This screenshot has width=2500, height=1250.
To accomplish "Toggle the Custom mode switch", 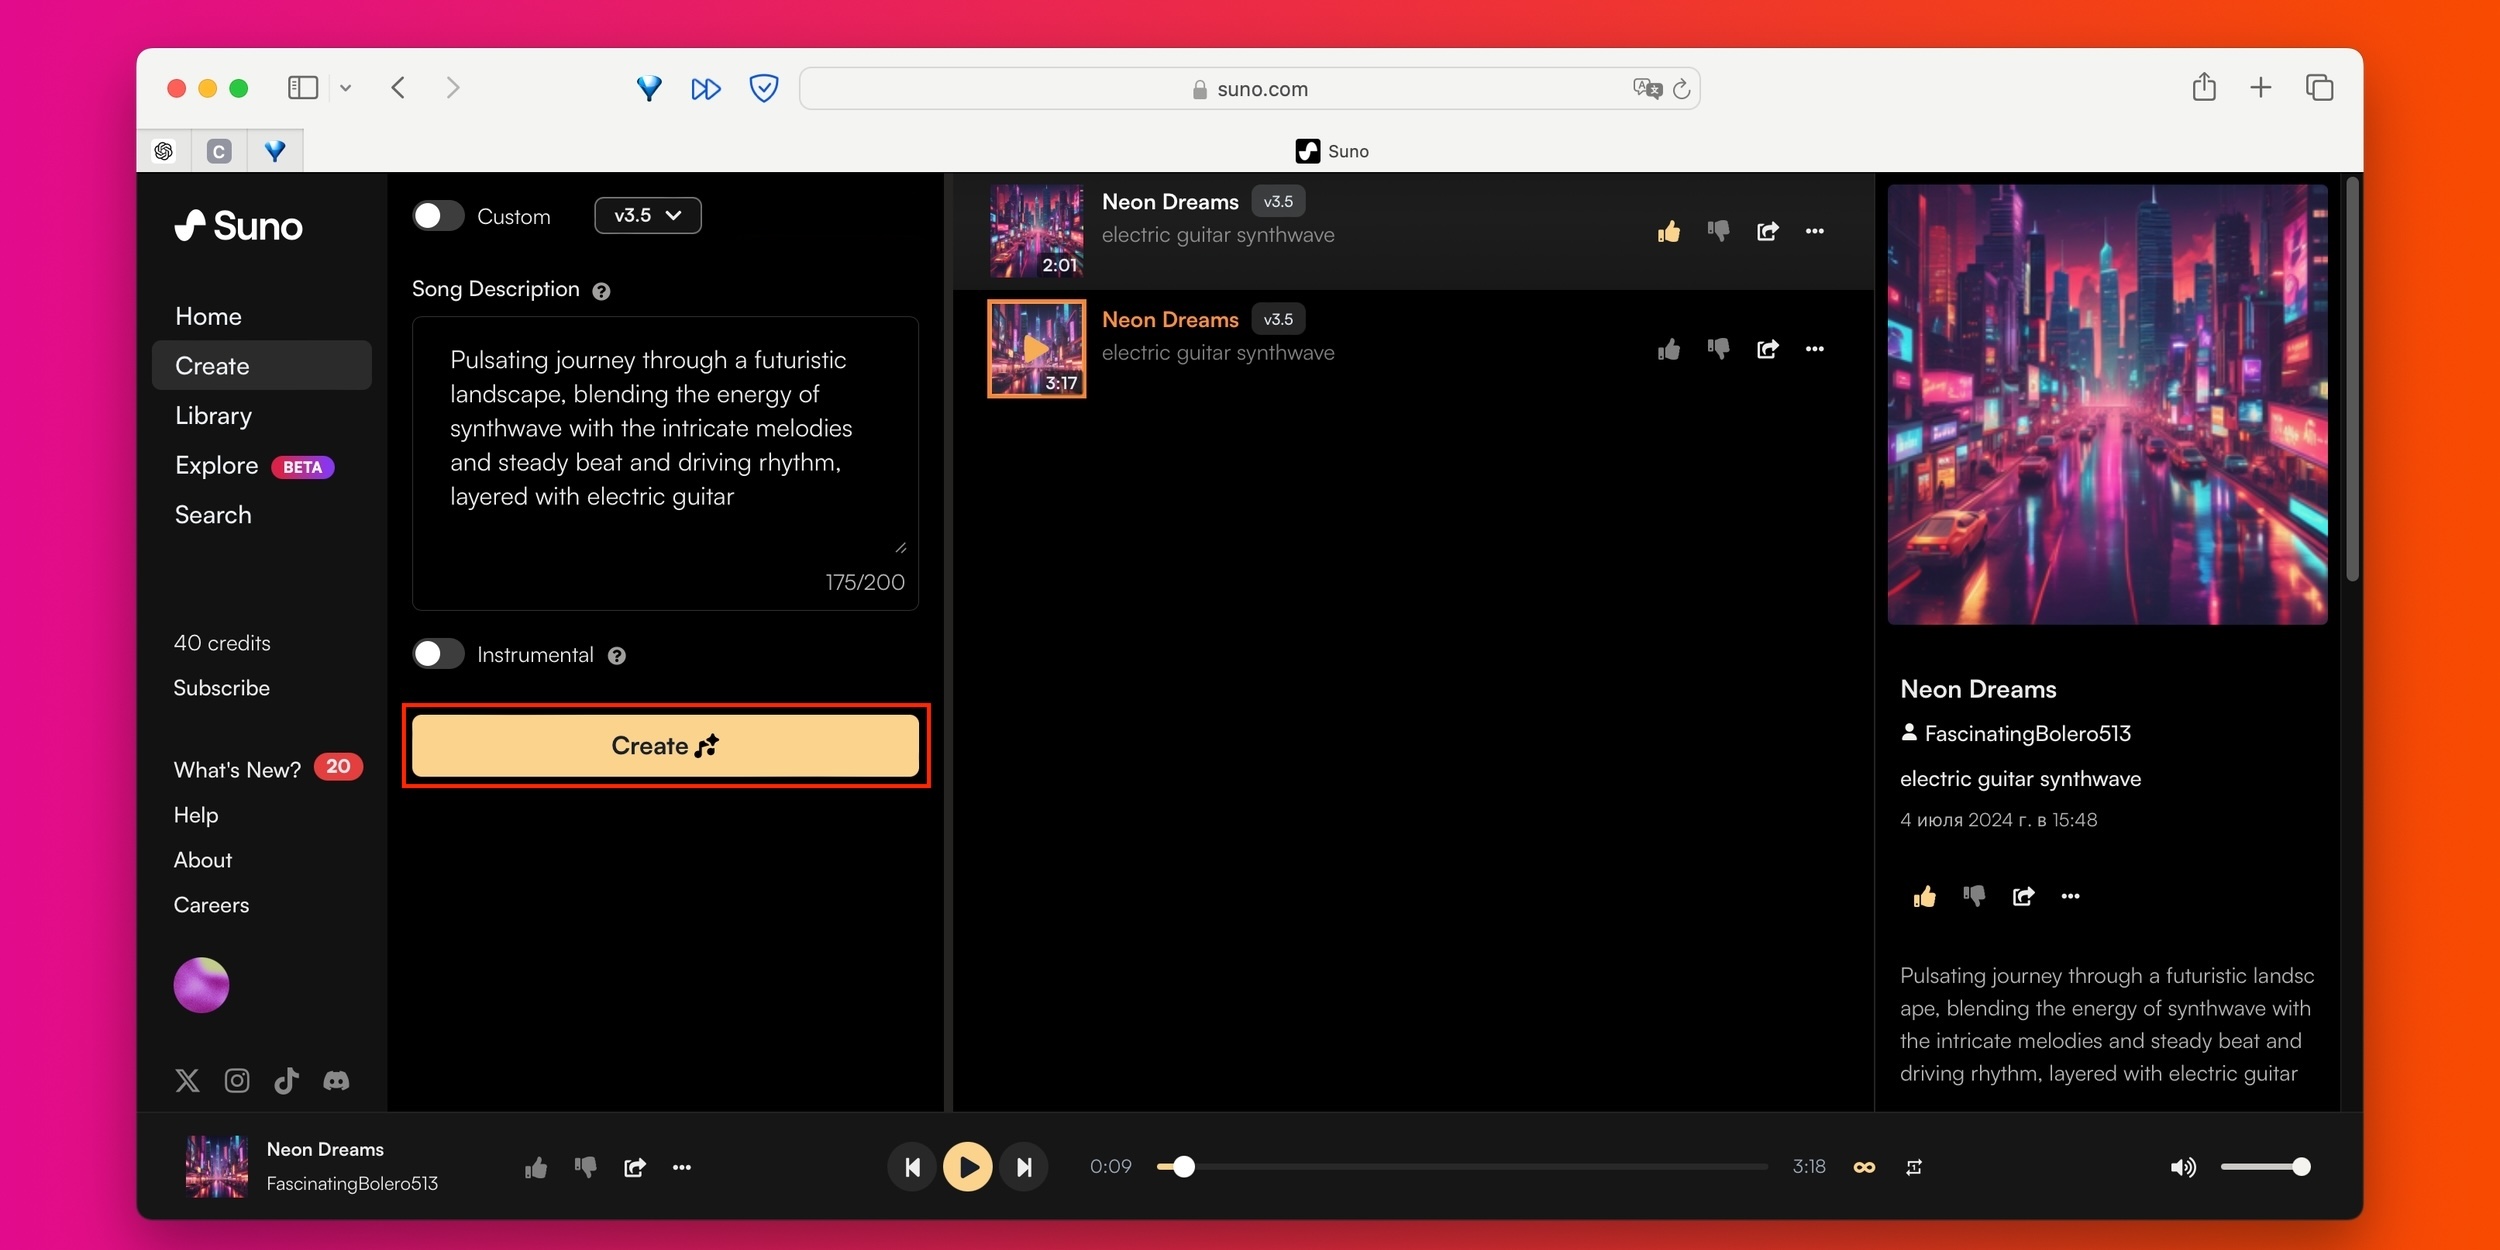I will coord(437,214).
